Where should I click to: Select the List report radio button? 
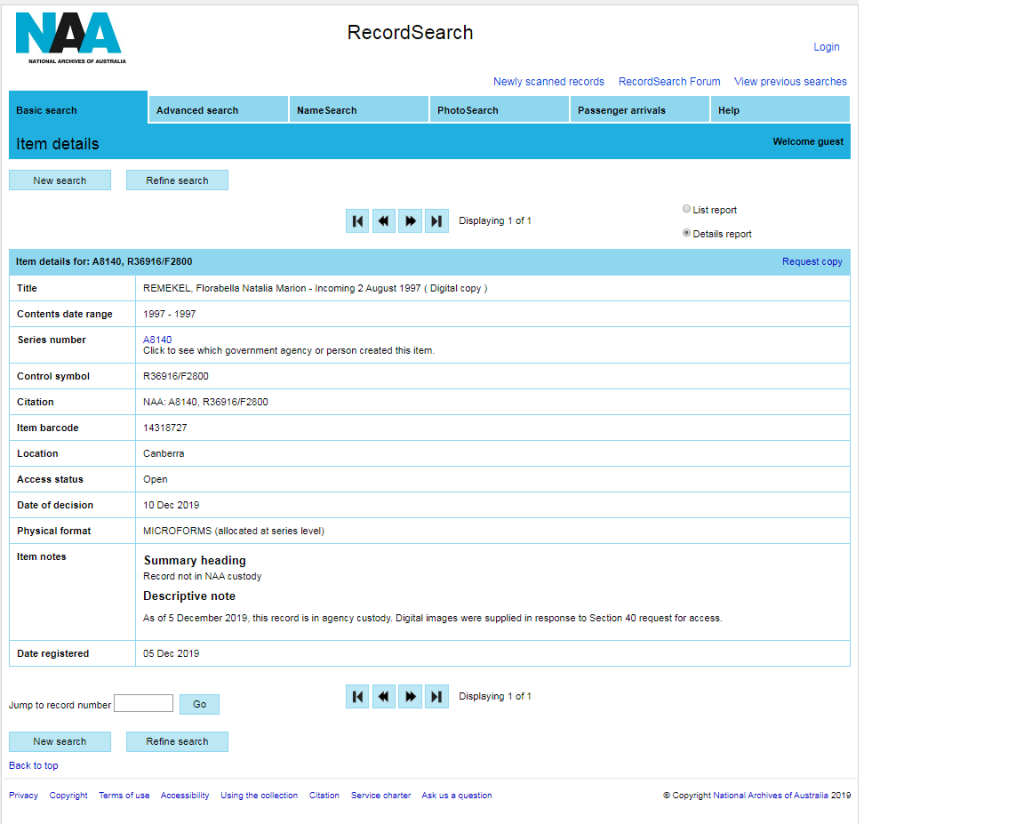(686, 209)
